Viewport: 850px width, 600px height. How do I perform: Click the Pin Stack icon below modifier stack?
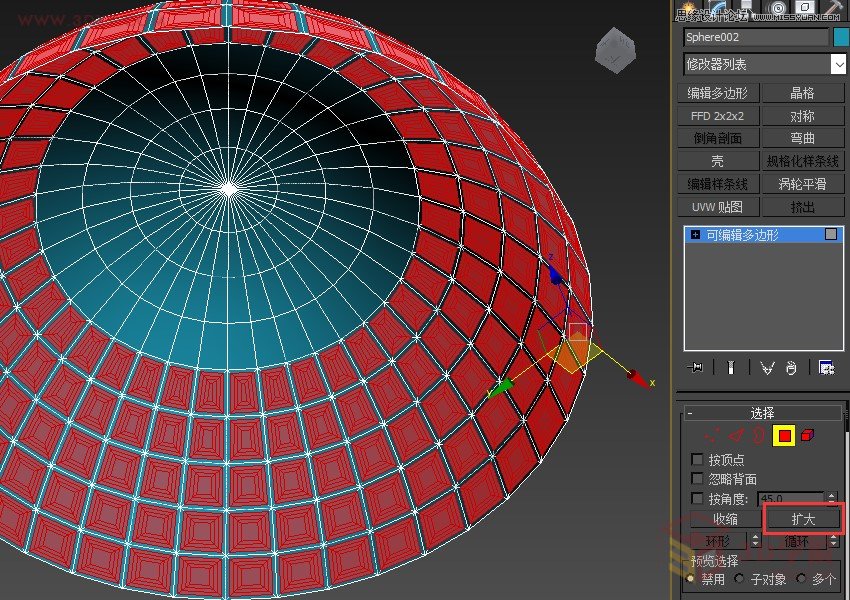click(x=697, y=367)
